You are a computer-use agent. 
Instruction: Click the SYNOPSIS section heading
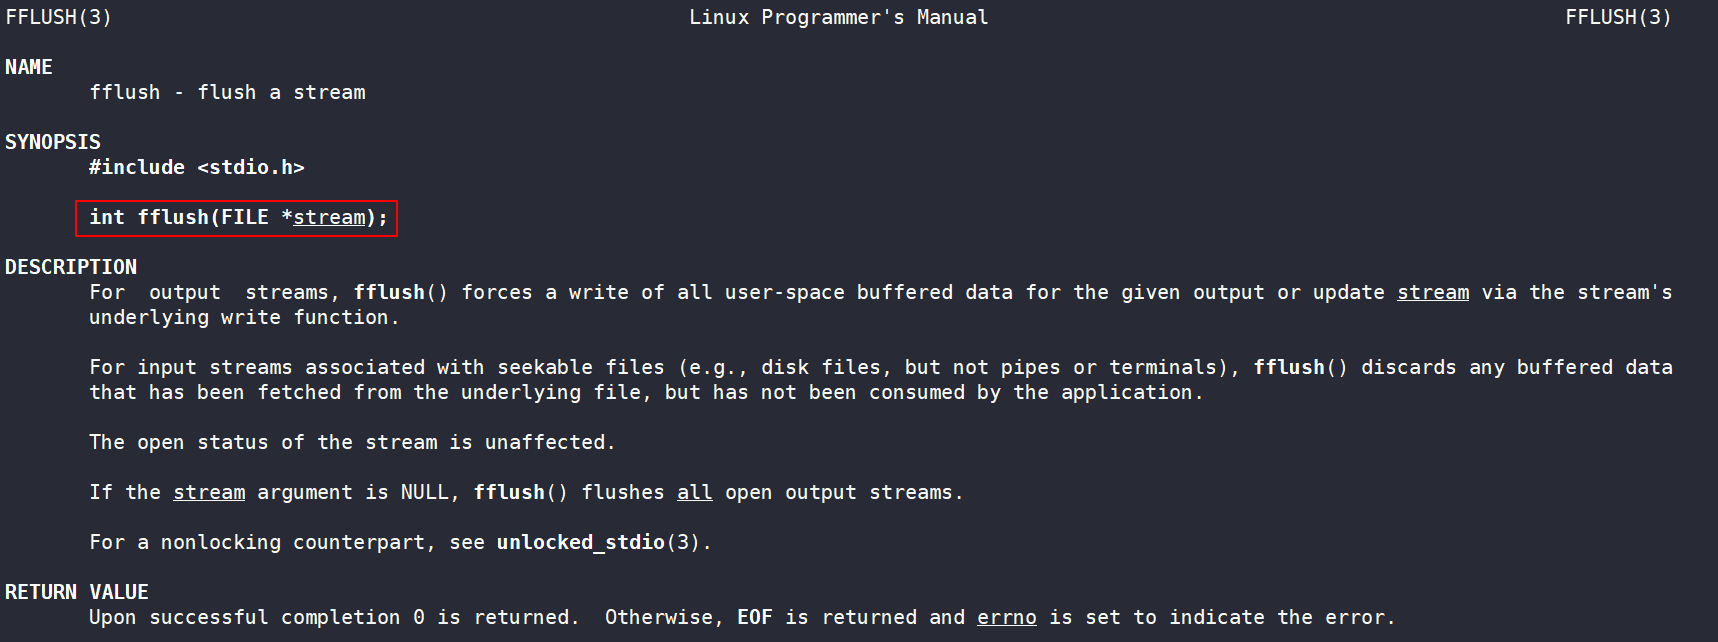[53, 142]
